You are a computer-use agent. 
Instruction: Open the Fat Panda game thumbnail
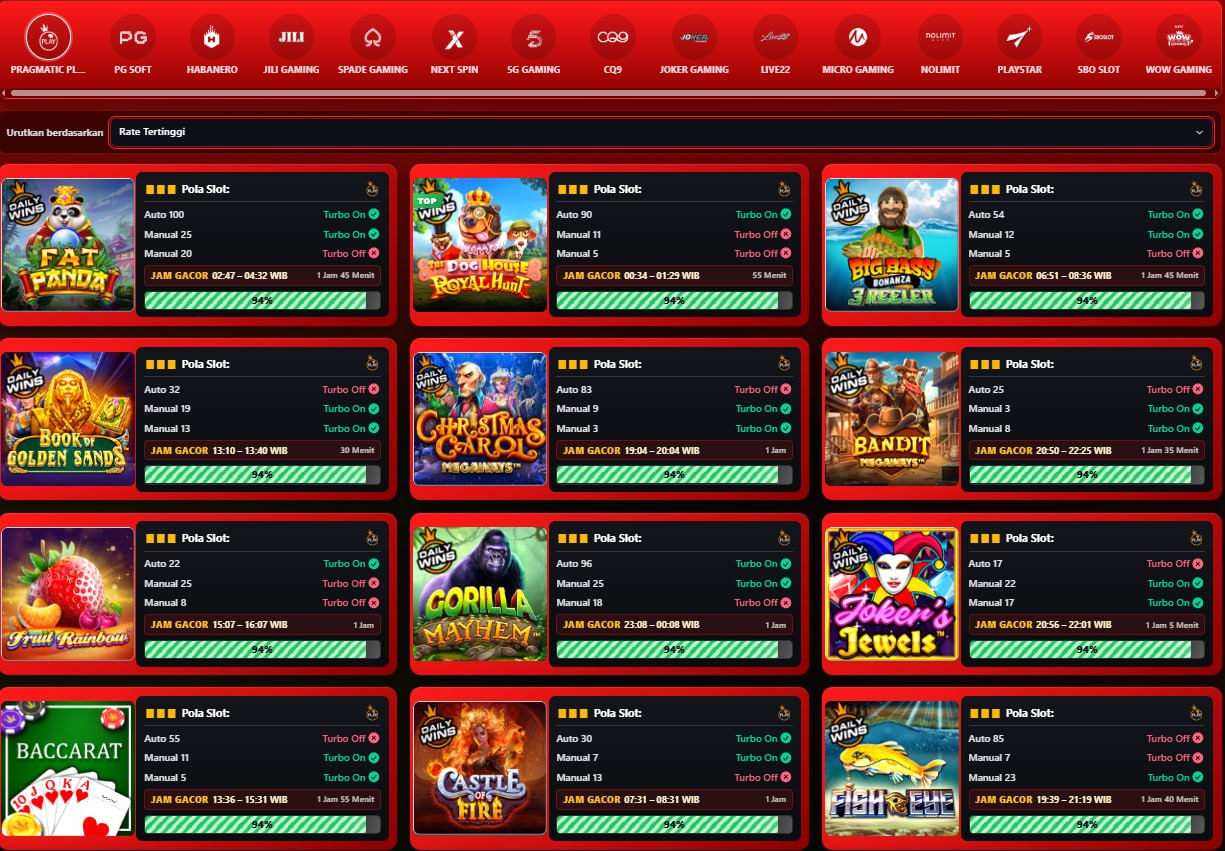tap(68, 245)
